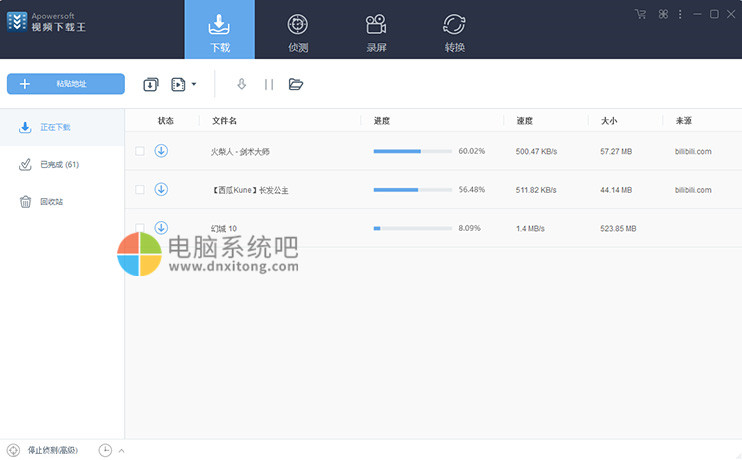Open the three-dot menu in title bar

click(x=680, y=14)
